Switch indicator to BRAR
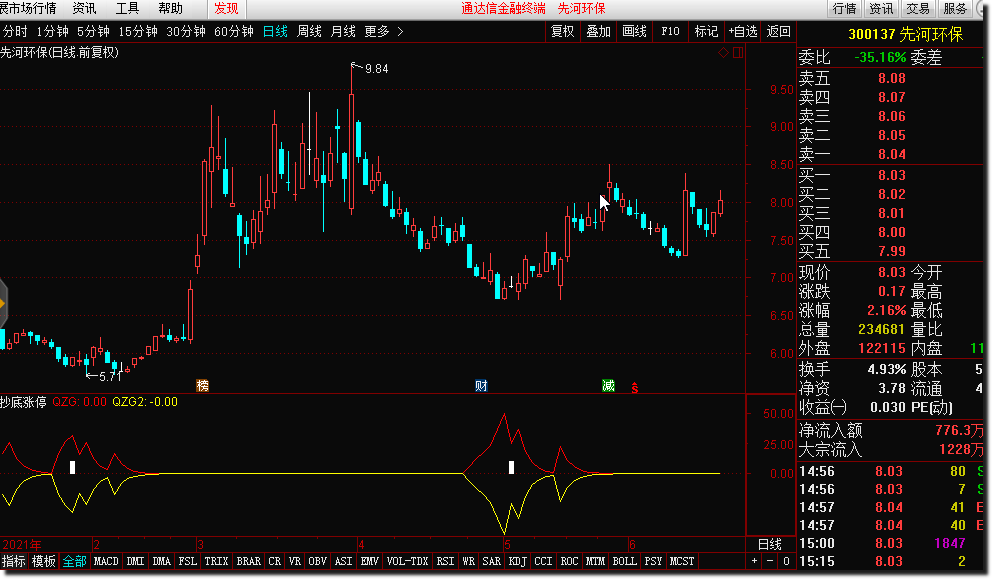The image size is (993, 579). [x=248, y=561]
